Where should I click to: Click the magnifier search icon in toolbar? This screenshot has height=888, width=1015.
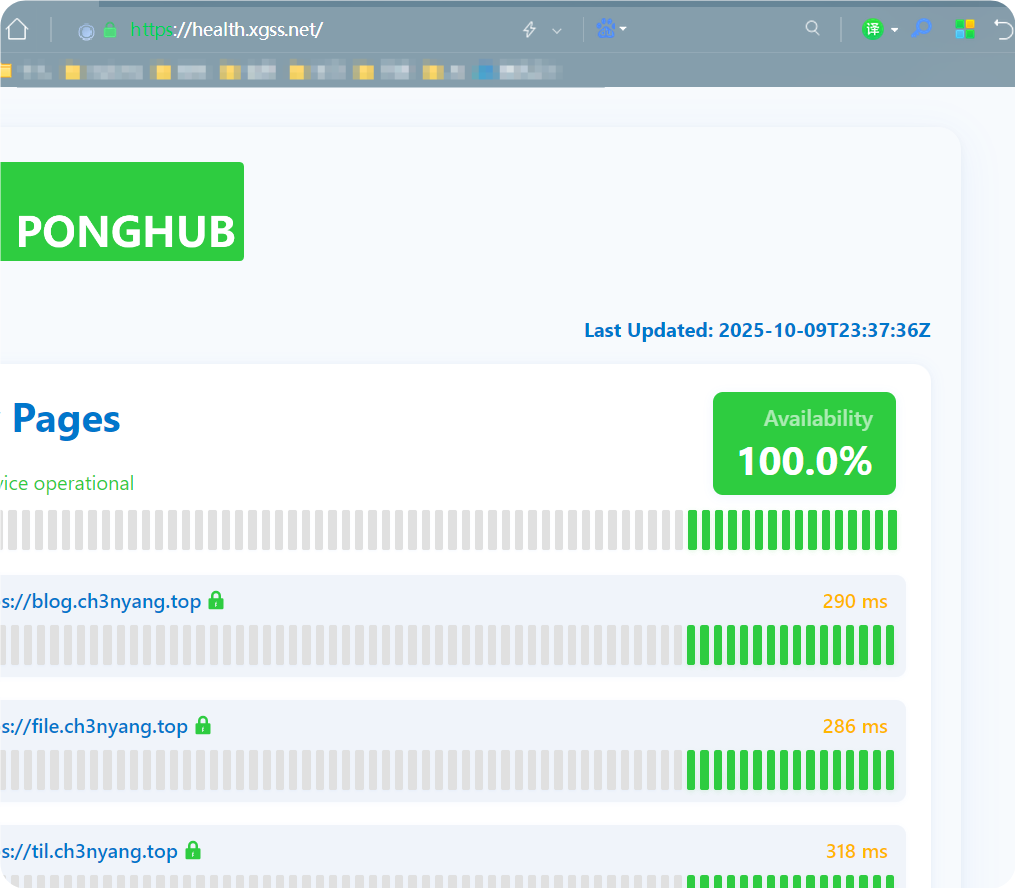(813, 28)
